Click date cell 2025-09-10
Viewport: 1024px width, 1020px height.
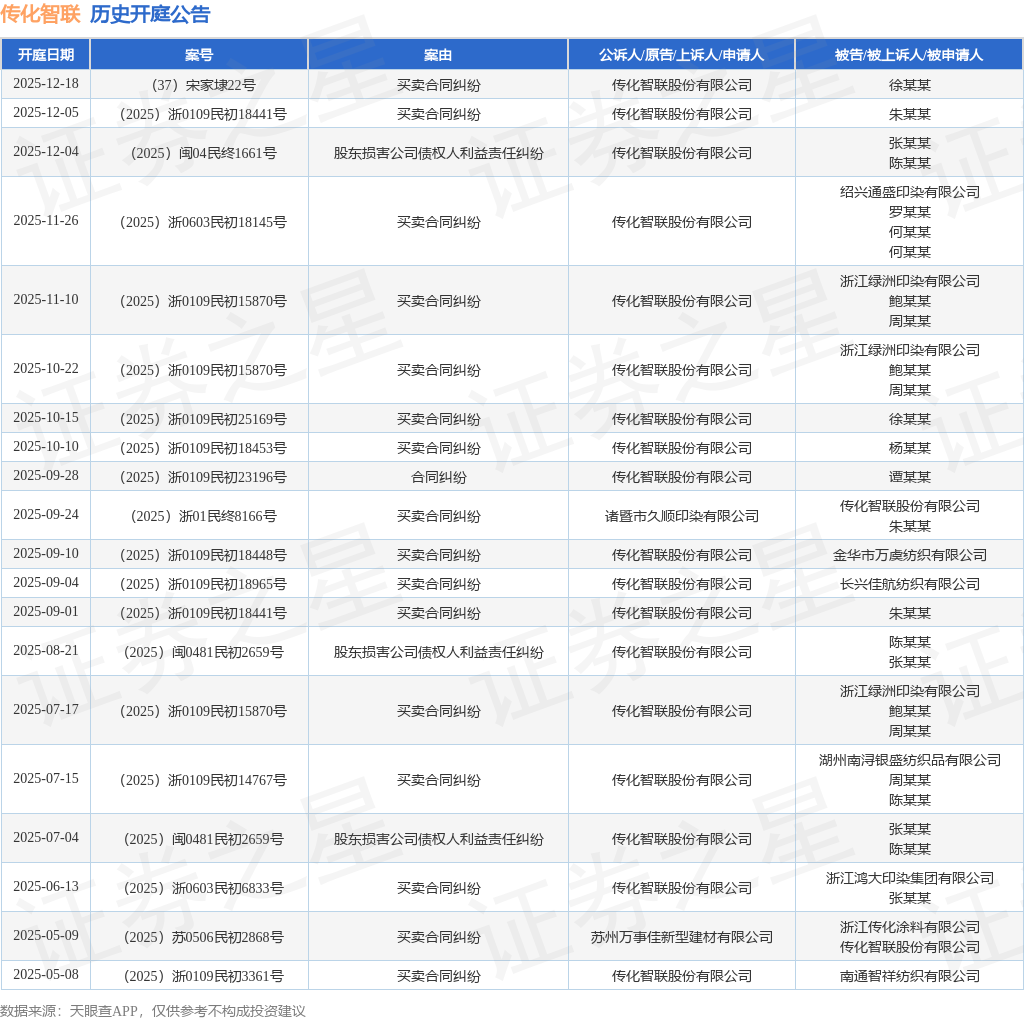point(46,554)
